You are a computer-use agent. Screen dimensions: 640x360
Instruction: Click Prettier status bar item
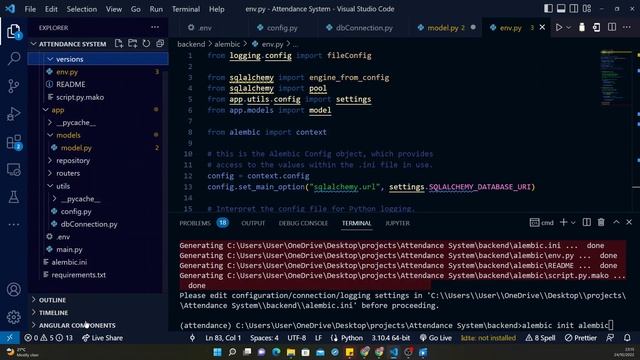click(x=581, y=338)
